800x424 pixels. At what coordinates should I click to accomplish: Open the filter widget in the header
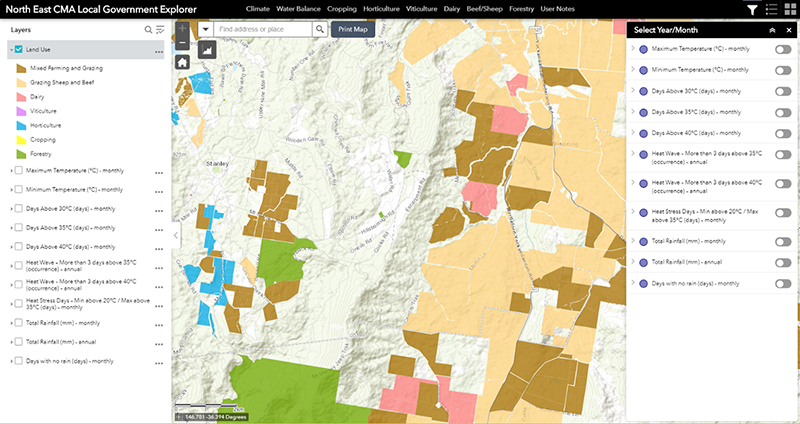[752, 10]
